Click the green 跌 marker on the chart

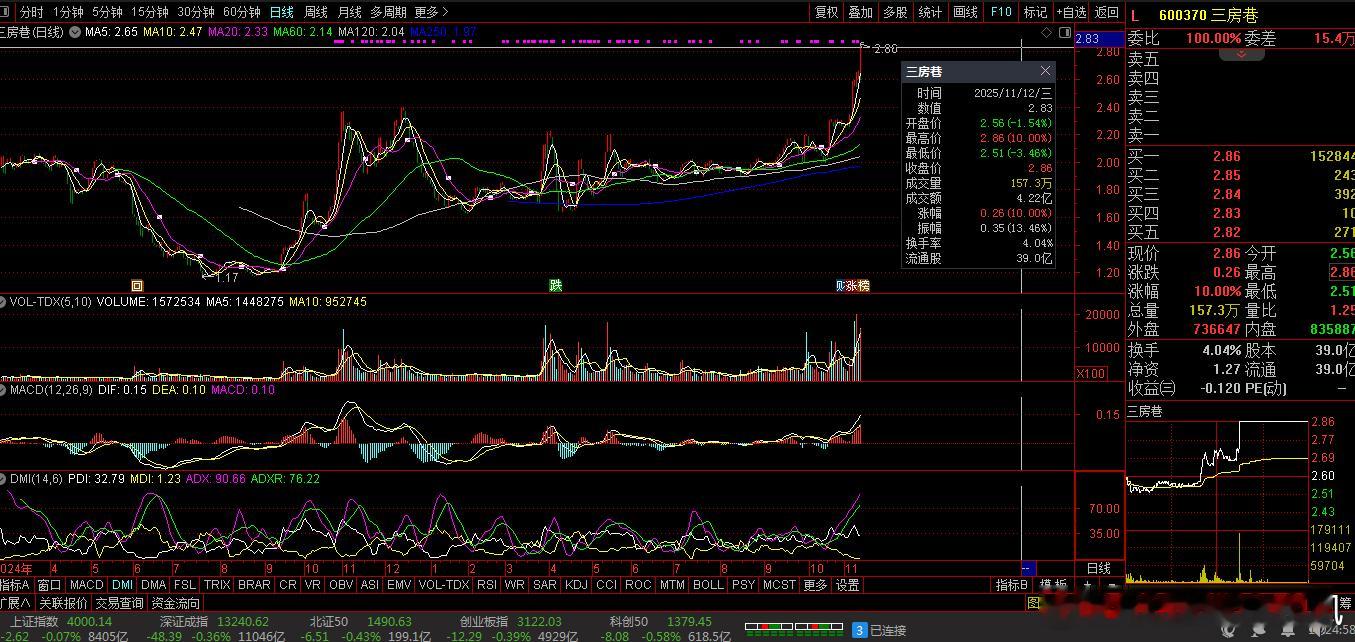pos(555,285)
